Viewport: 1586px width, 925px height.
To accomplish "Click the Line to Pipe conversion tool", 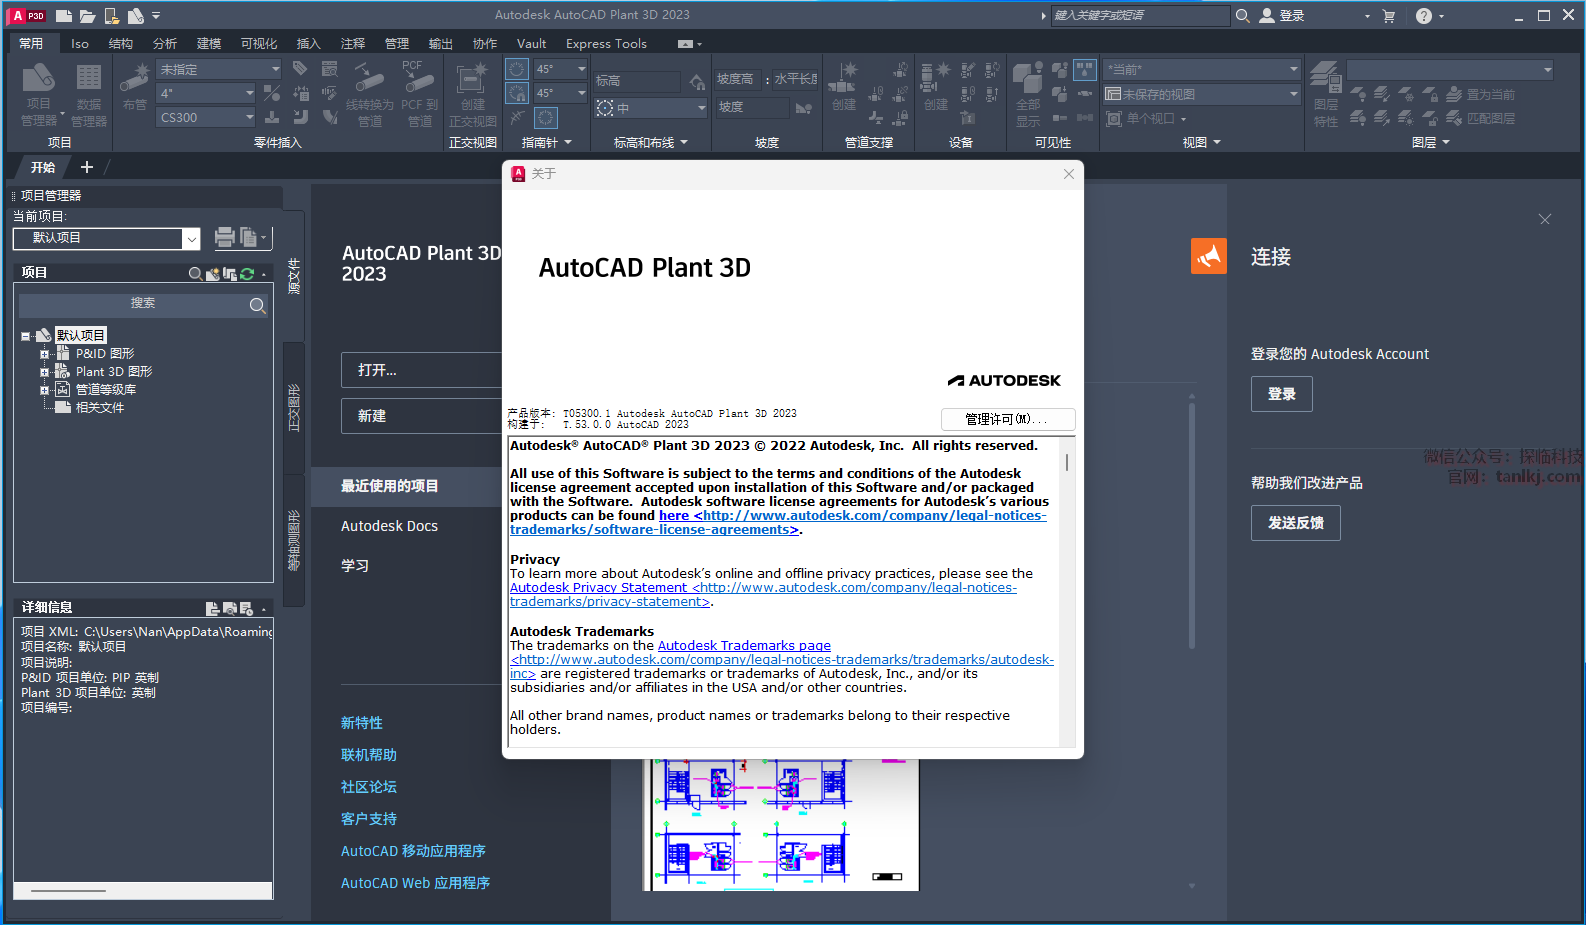I will coord(370,95).
